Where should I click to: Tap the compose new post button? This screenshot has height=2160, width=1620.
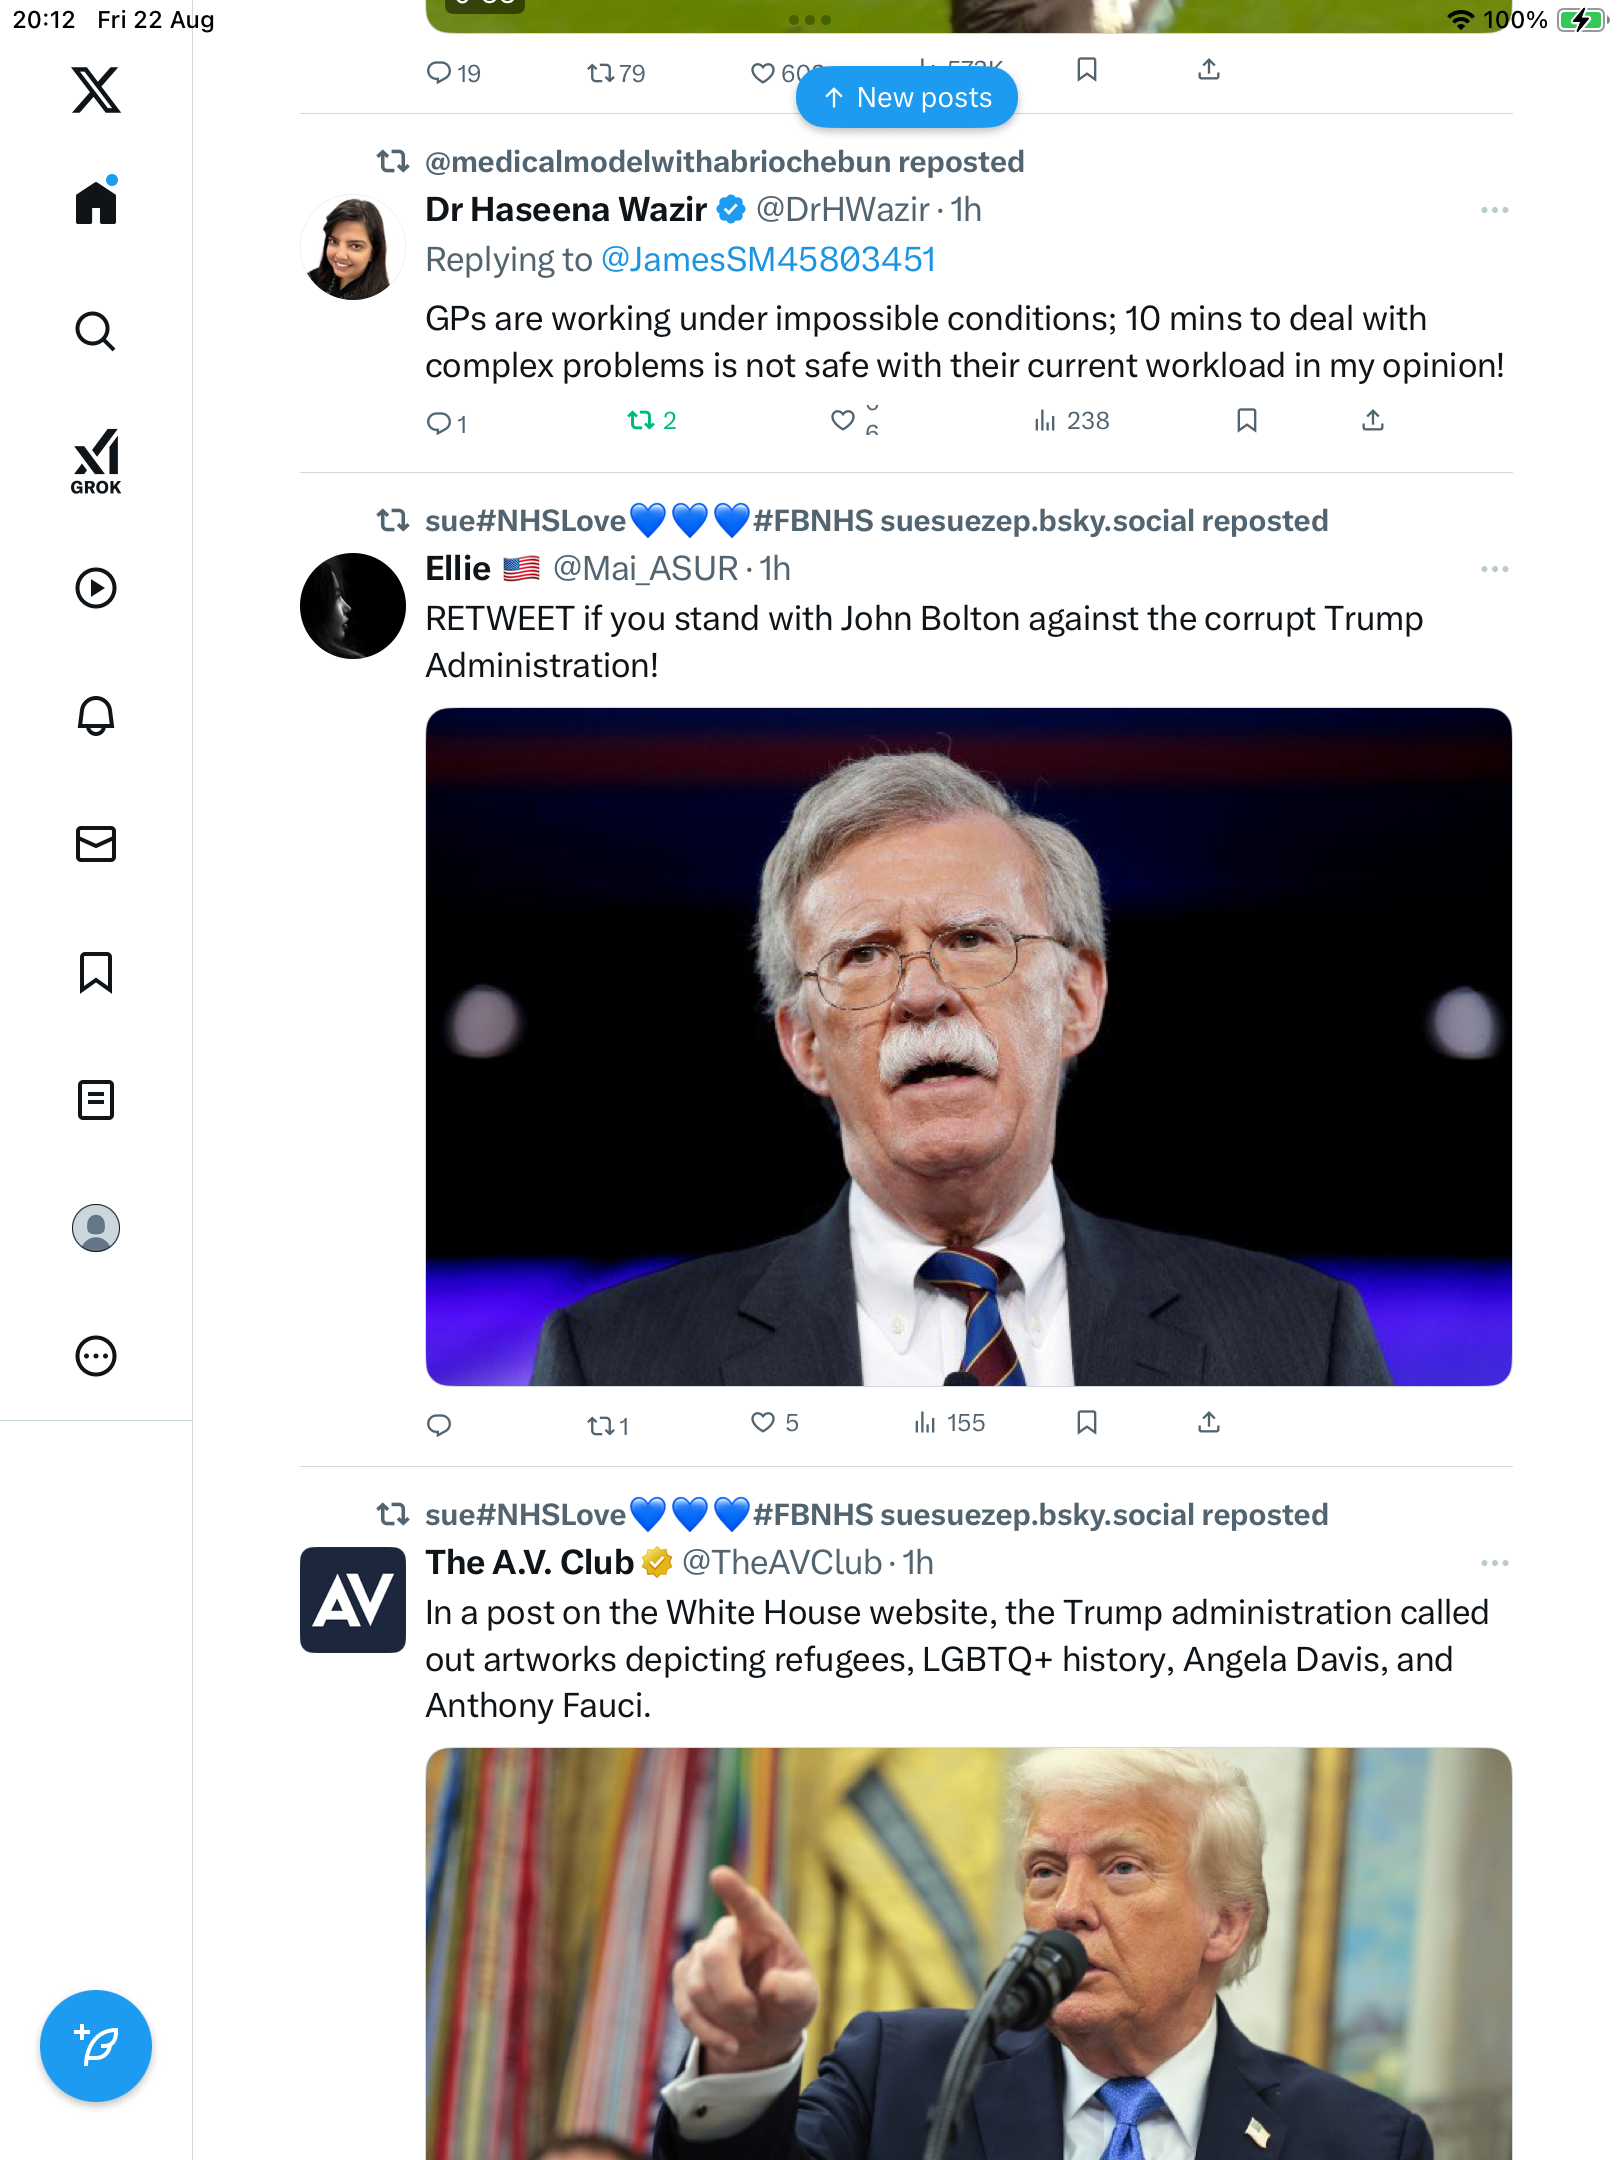96,2046
